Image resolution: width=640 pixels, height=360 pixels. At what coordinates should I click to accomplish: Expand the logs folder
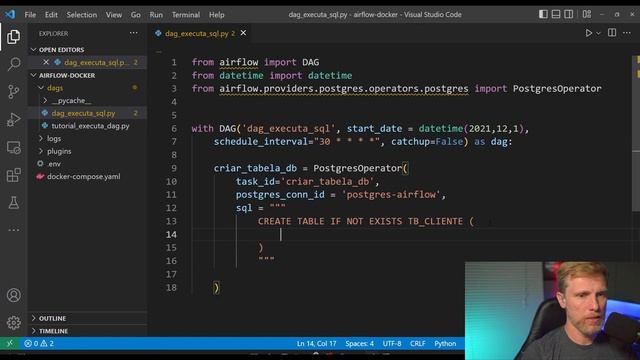click(53, 138)
